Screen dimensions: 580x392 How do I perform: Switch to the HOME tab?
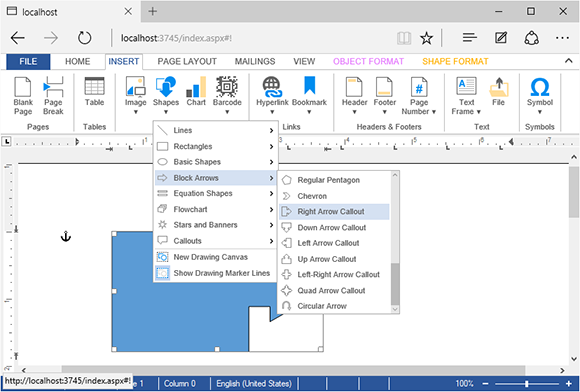coord(77,61)
